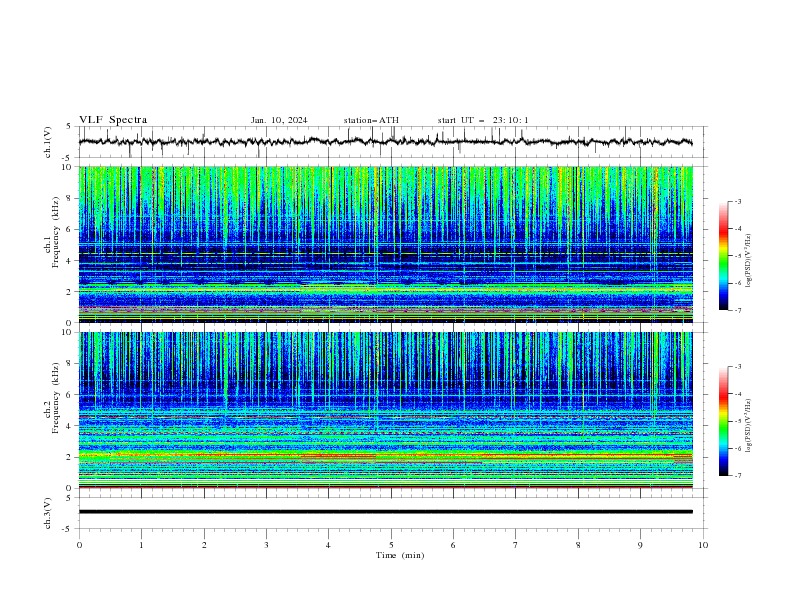
Task: Click the time axis tick label "9"
Action: 640,545
